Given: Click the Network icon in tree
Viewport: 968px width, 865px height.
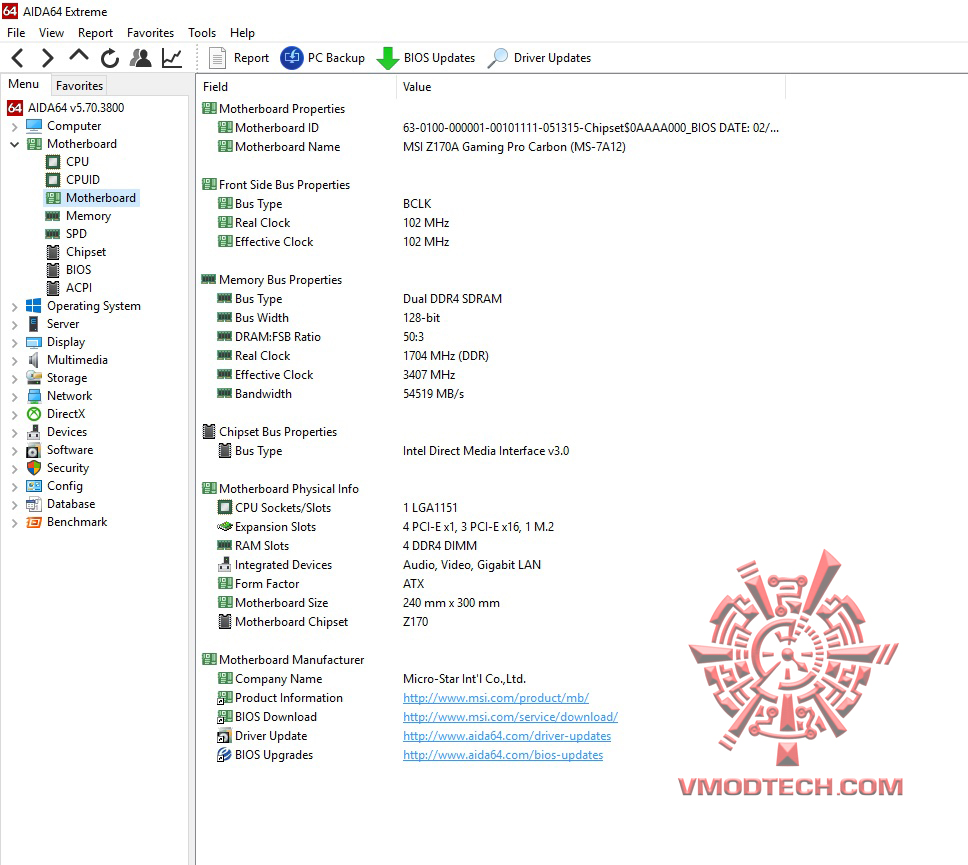Looking at the screenshot, I should point(34,396).
